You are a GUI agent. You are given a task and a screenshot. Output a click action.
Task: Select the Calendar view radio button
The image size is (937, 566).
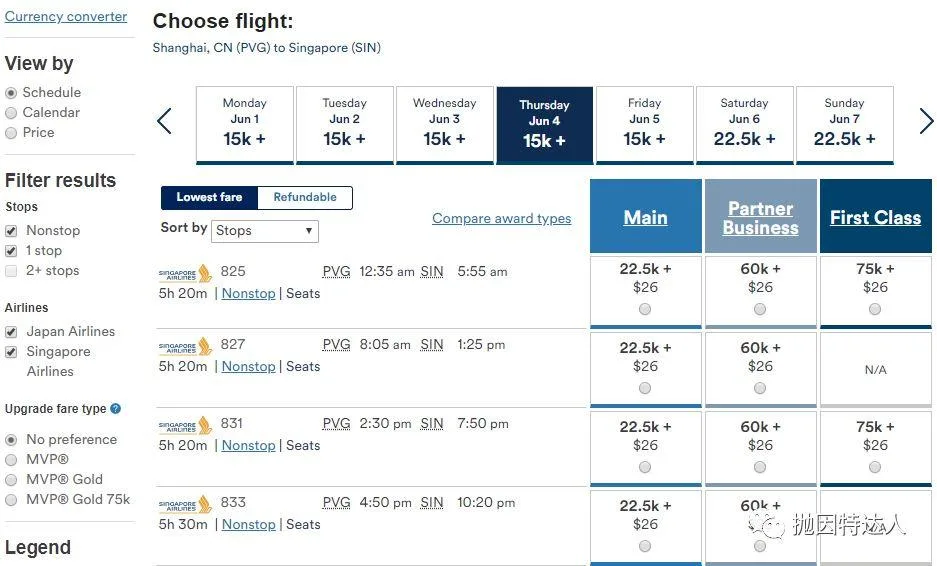click(x=11, y=113)
